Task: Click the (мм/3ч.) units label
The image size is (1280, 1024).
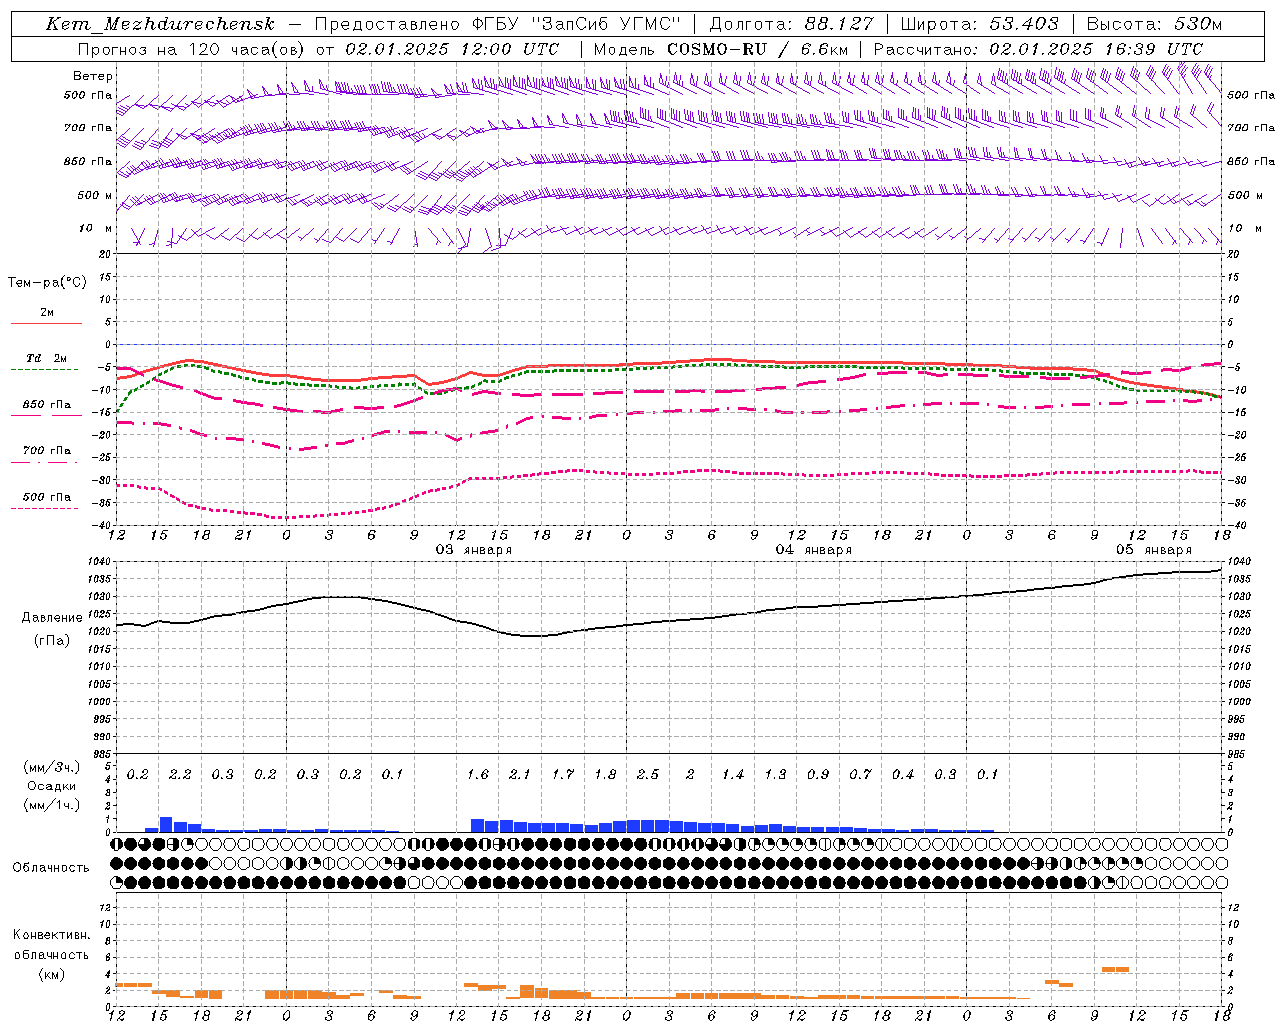Action: click(52, 767)
